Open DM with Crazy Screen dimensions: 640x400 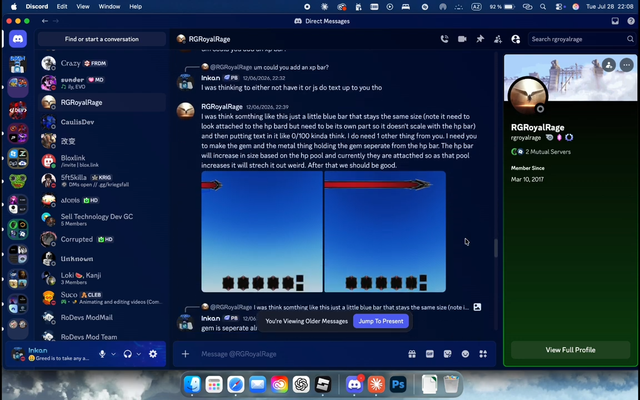click(x=102, y=63)
